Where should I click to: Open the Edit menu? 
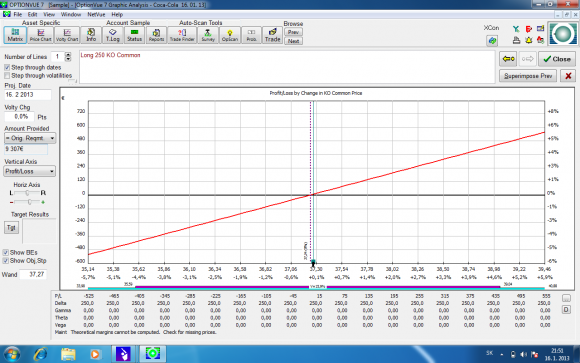(x=32, y=14)
